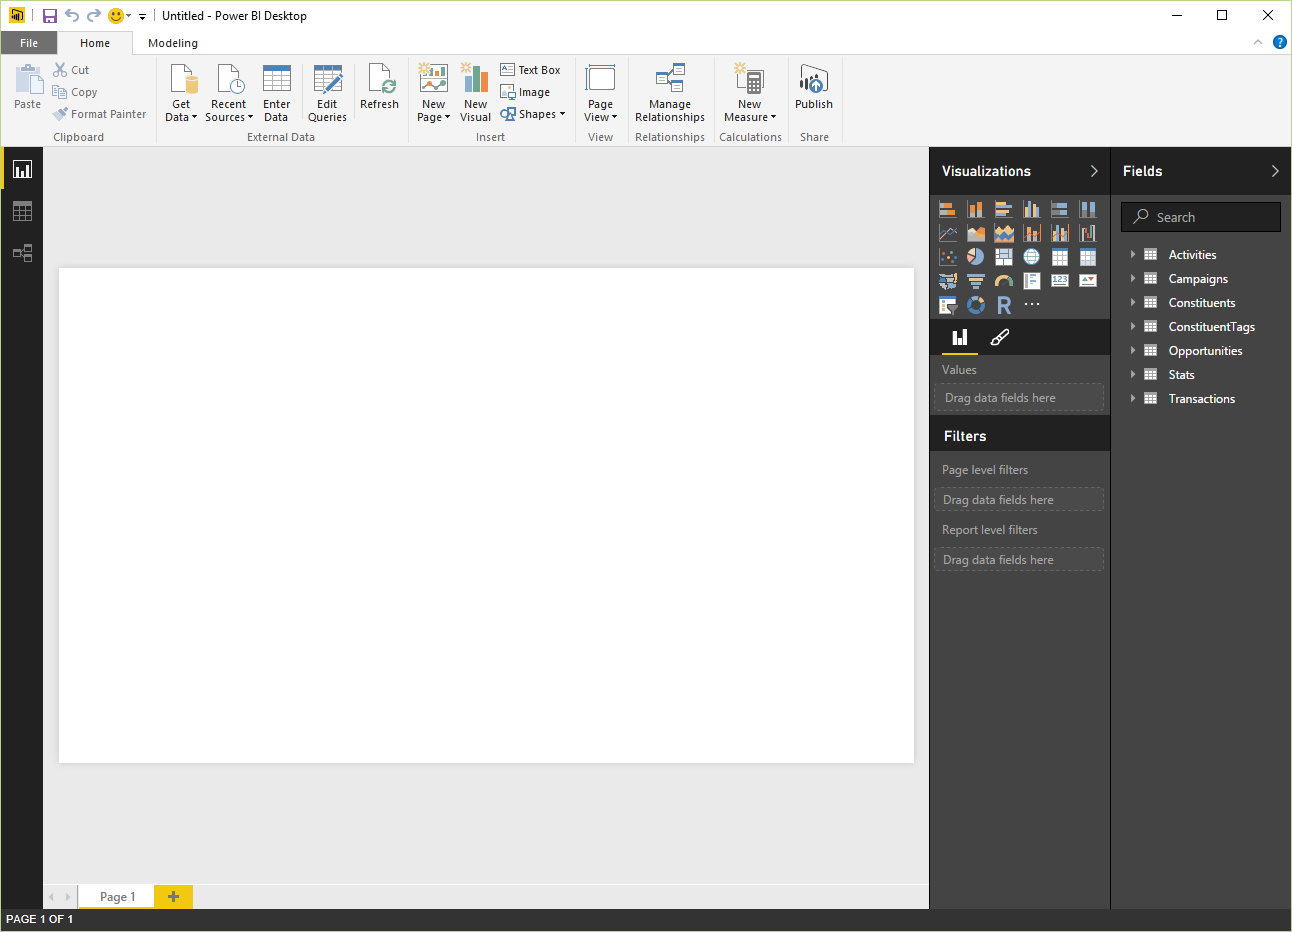The width and height of the screenshot is (1292, 932).
Task: Select the pie chart visualization
Action: pos(976,257)
